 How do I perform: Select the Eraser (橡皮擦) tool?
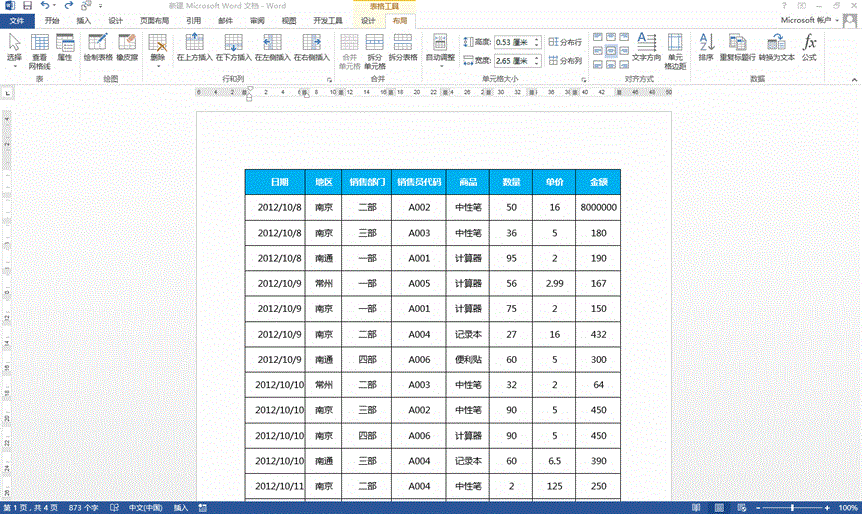127,47
